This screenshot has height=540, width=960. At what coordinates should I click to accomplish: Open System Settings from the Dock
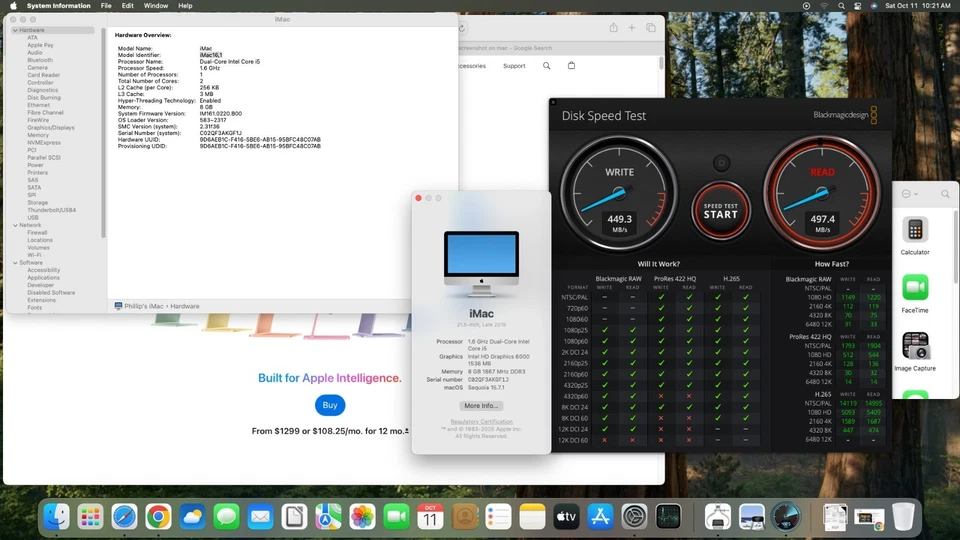click(x=634, y=517)
